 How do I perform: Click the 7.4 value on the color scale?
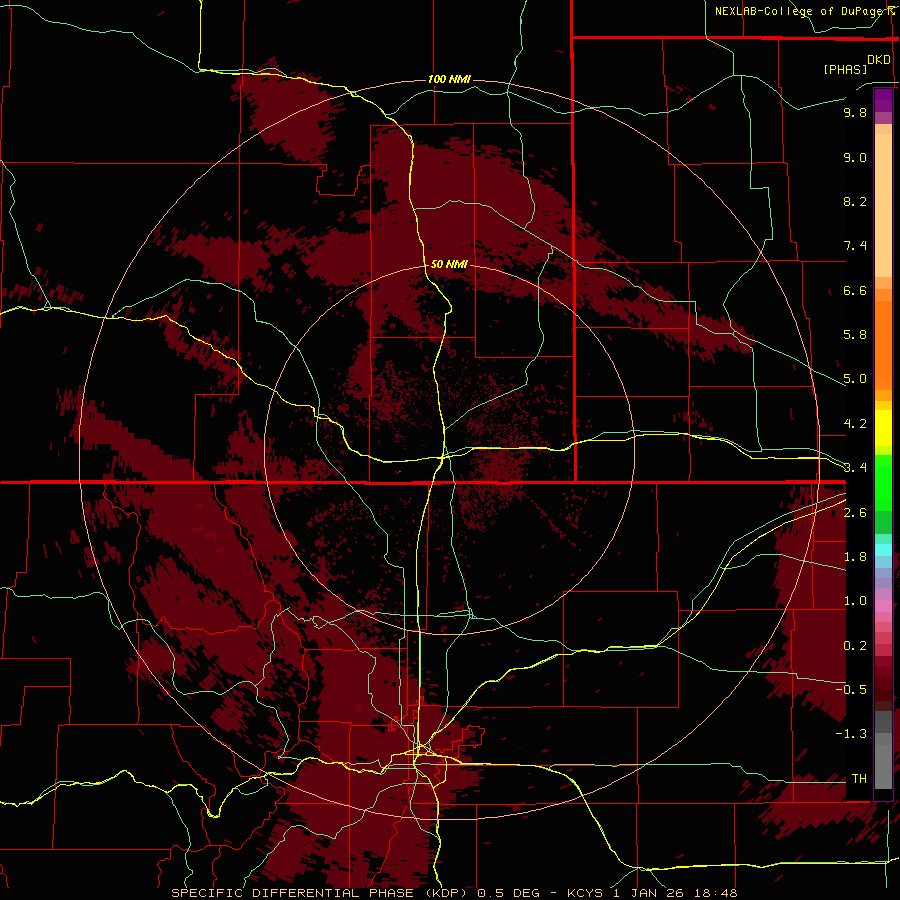coord(855,246)
